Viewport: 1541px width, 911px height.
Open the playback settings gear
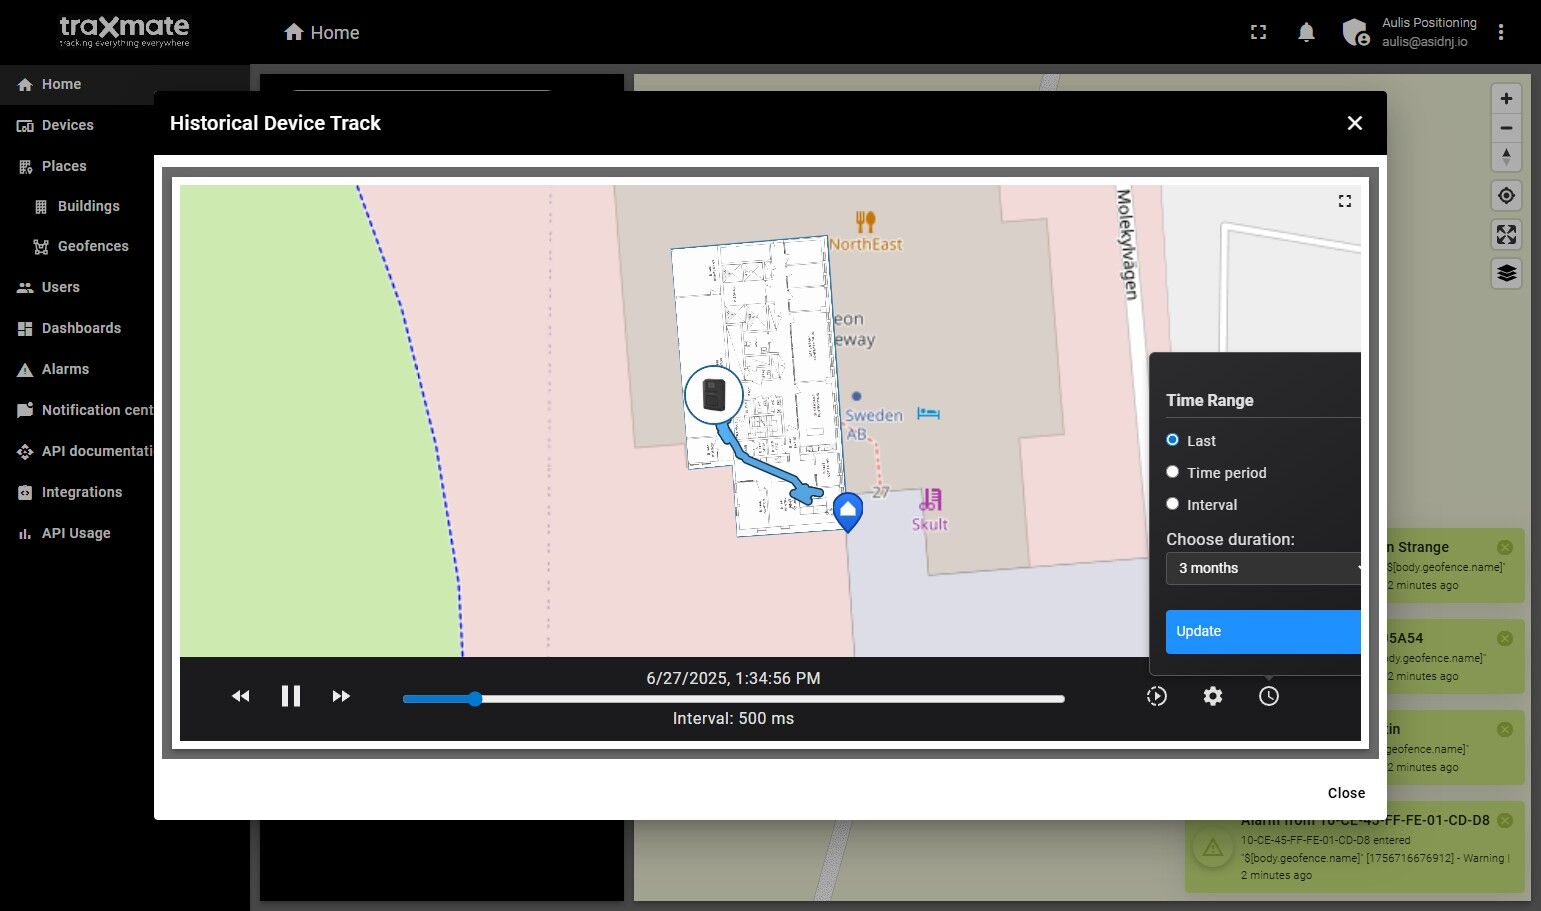(1213, 696)
